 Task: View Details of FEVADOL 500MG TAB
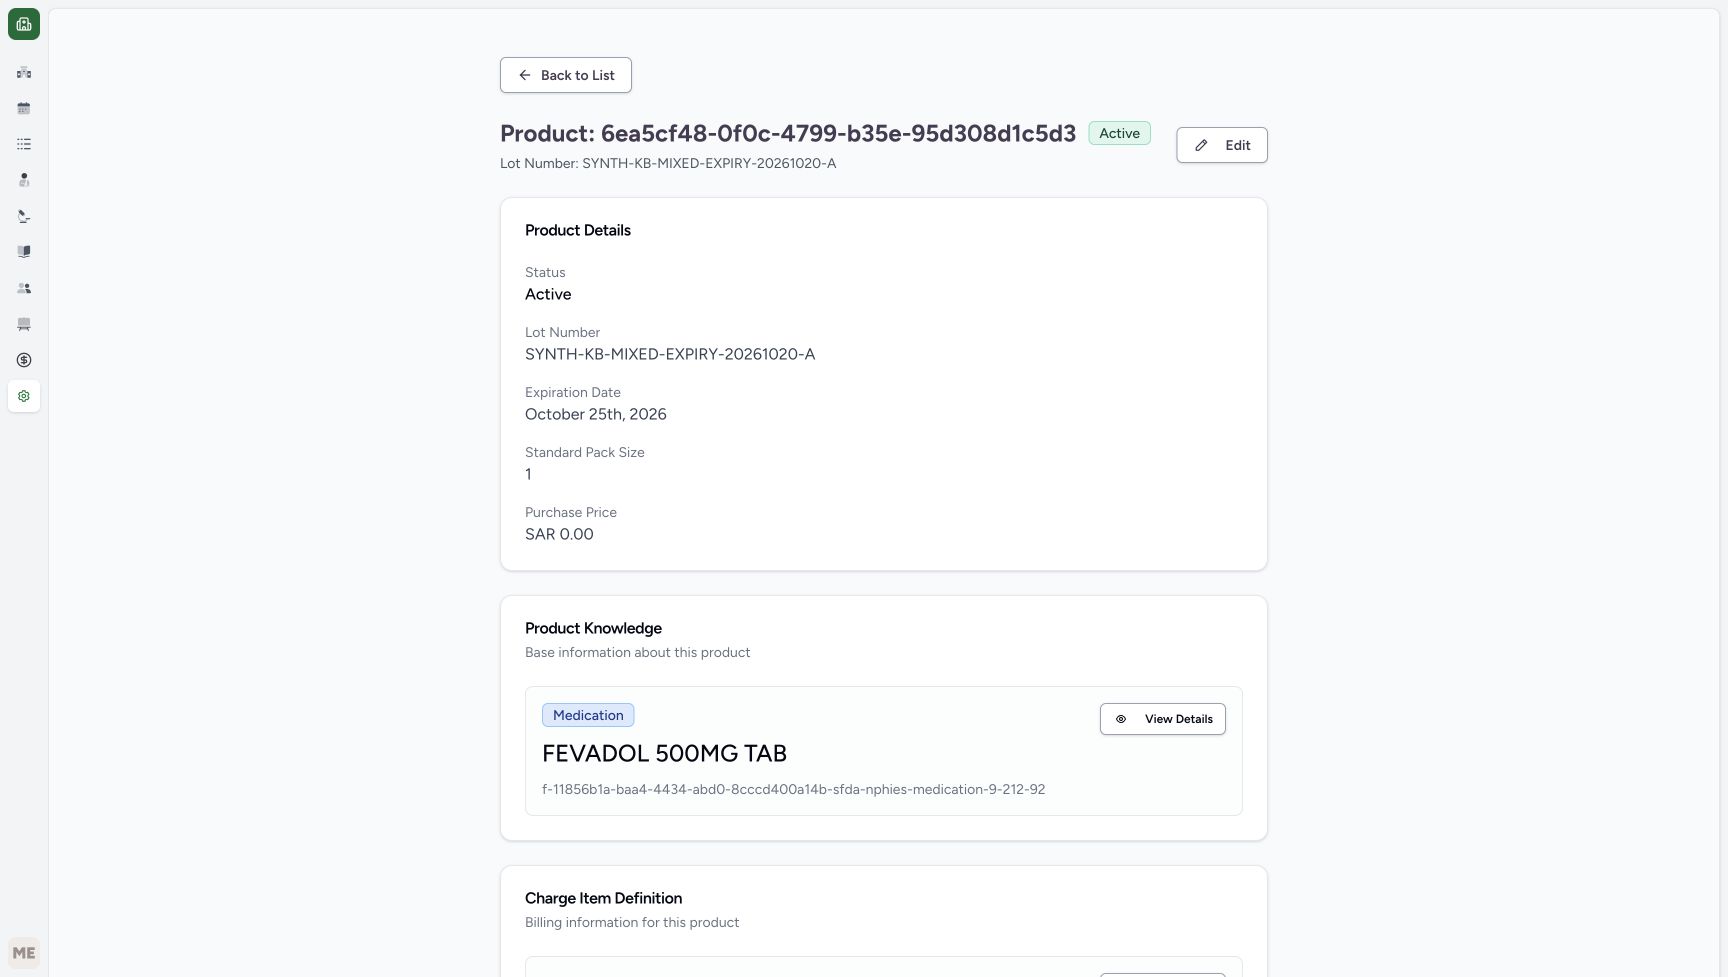click(1163, 719)
